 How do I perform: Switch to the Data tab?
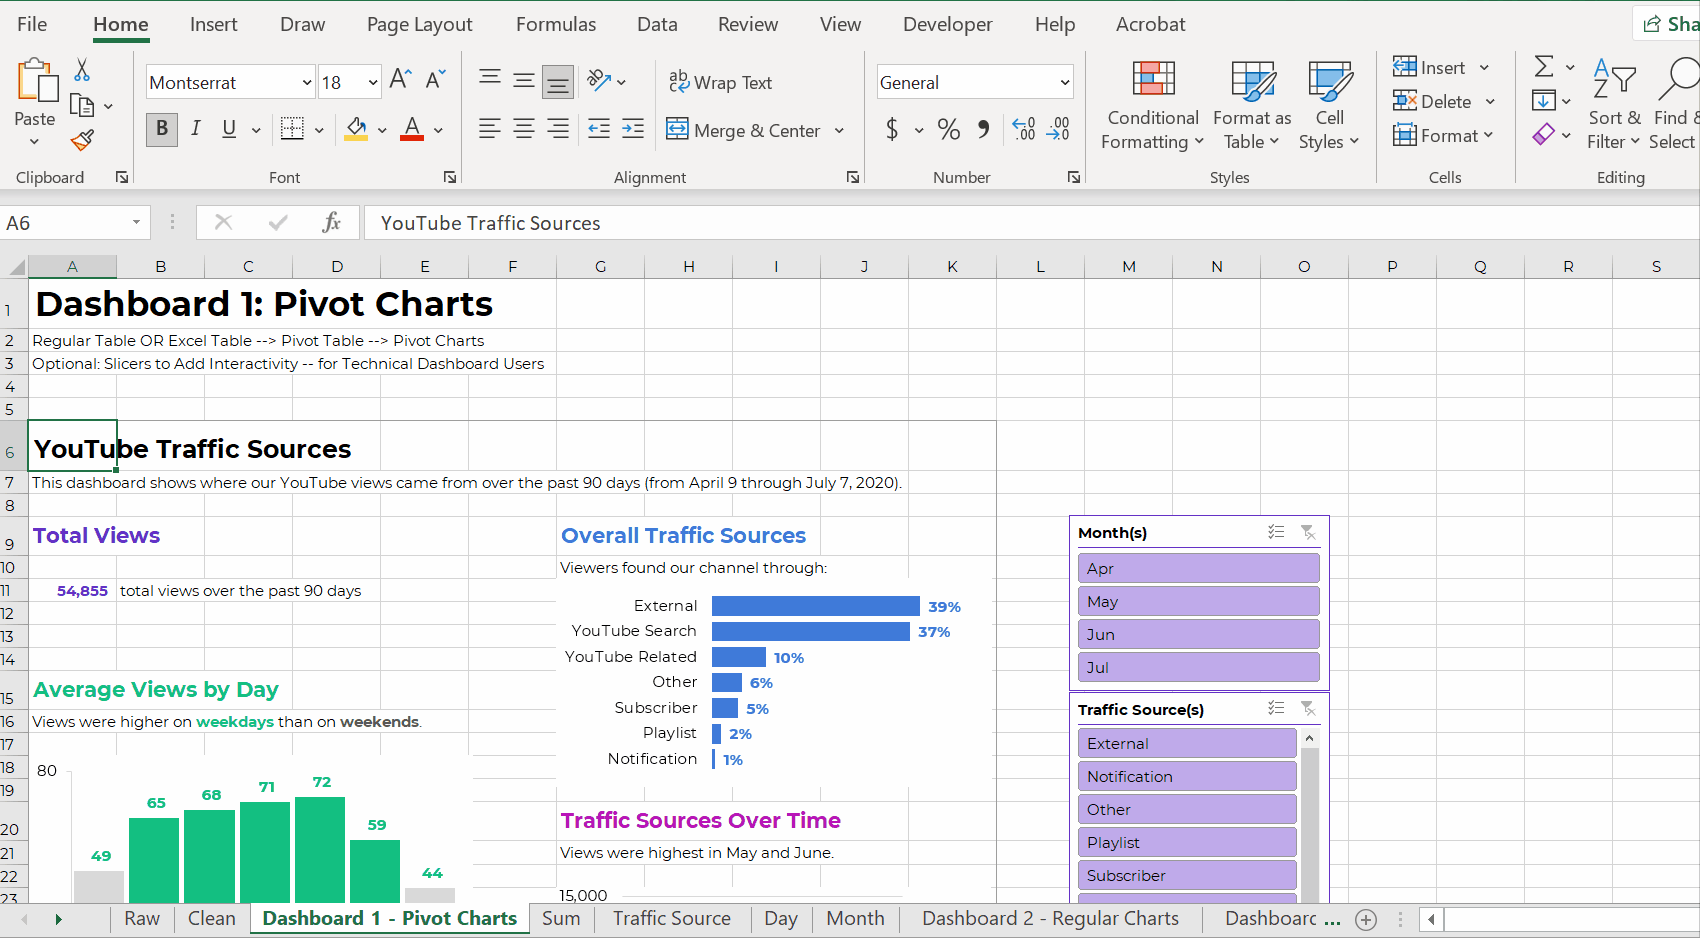pyautogui.click(x=657, y=24)
